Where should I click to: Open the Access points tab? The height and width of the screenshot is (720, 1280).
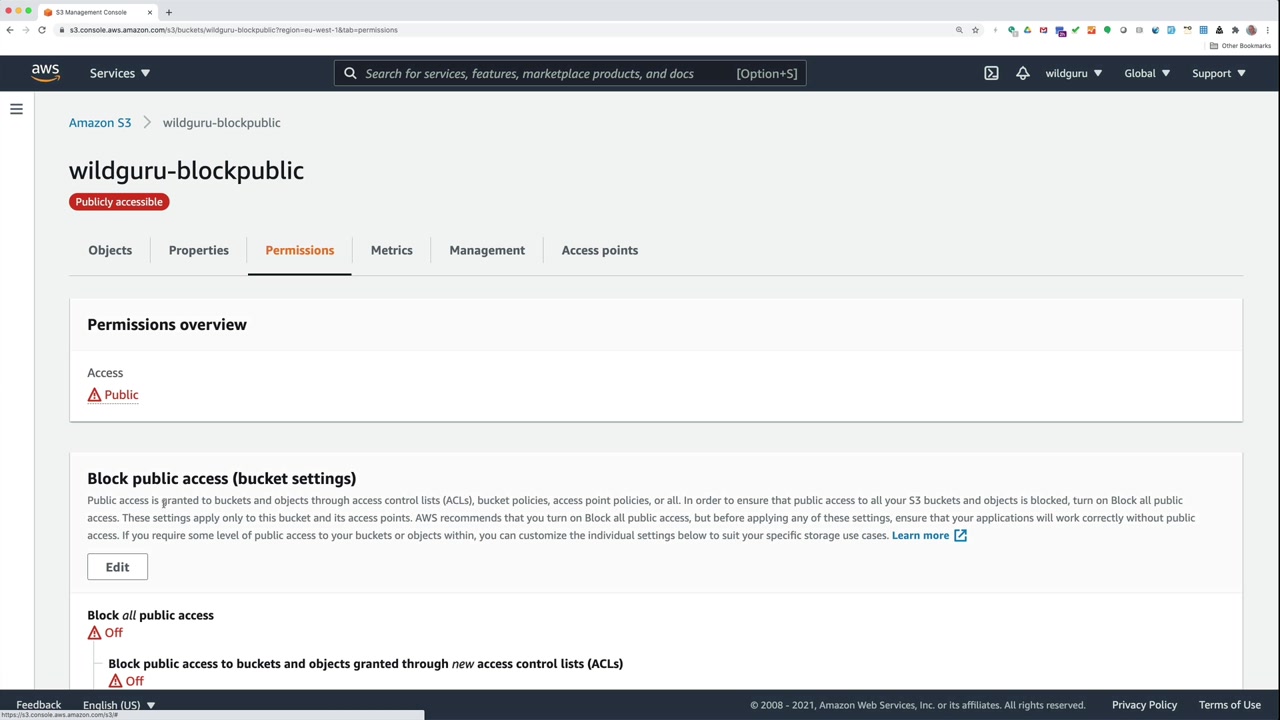599,250
